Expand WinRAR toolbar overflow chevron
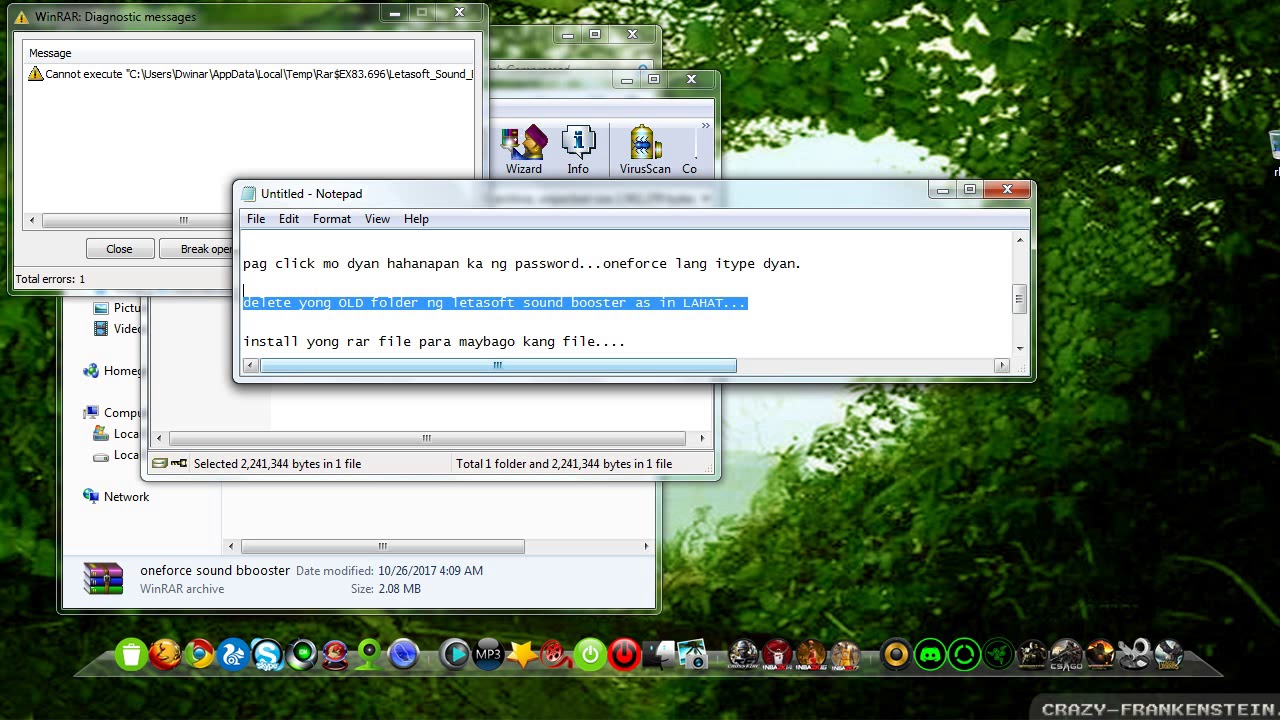This screenshot has height=720, width=1280. [705, 126]
